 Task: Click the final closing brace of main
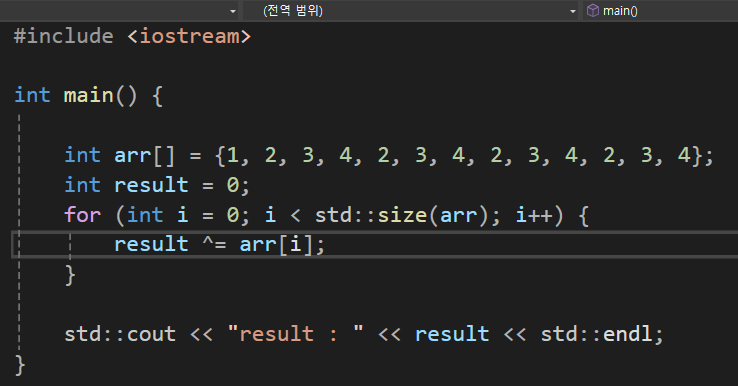[20, 365]
